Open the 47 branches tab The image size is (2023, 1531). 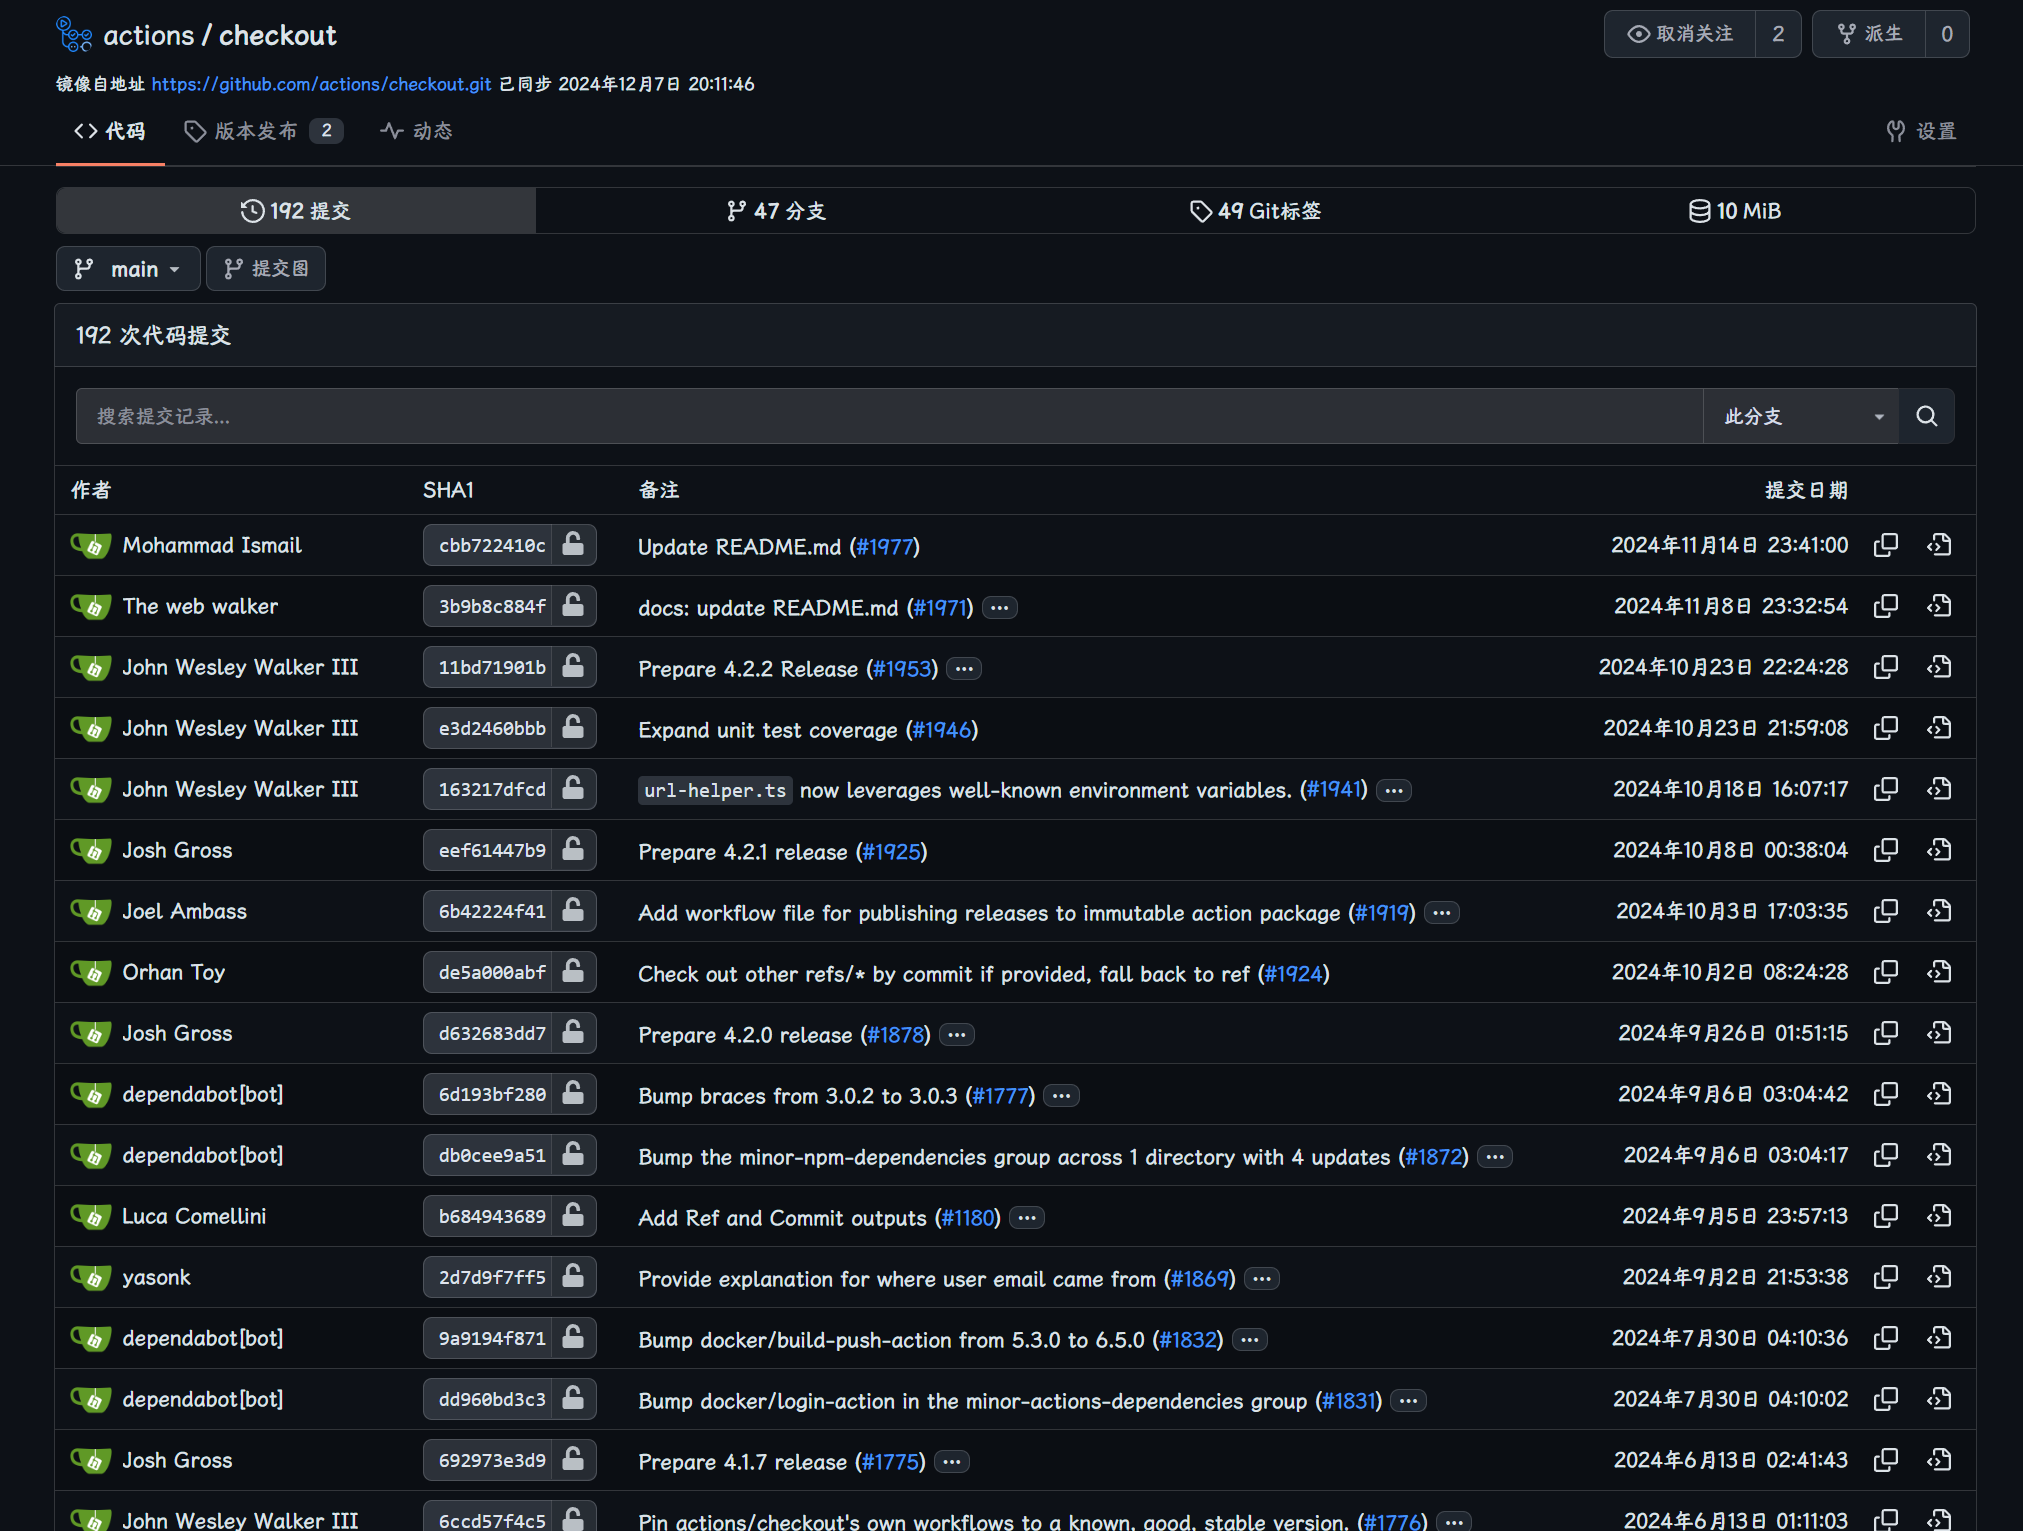pyautogui.click(x=776, y=211)
